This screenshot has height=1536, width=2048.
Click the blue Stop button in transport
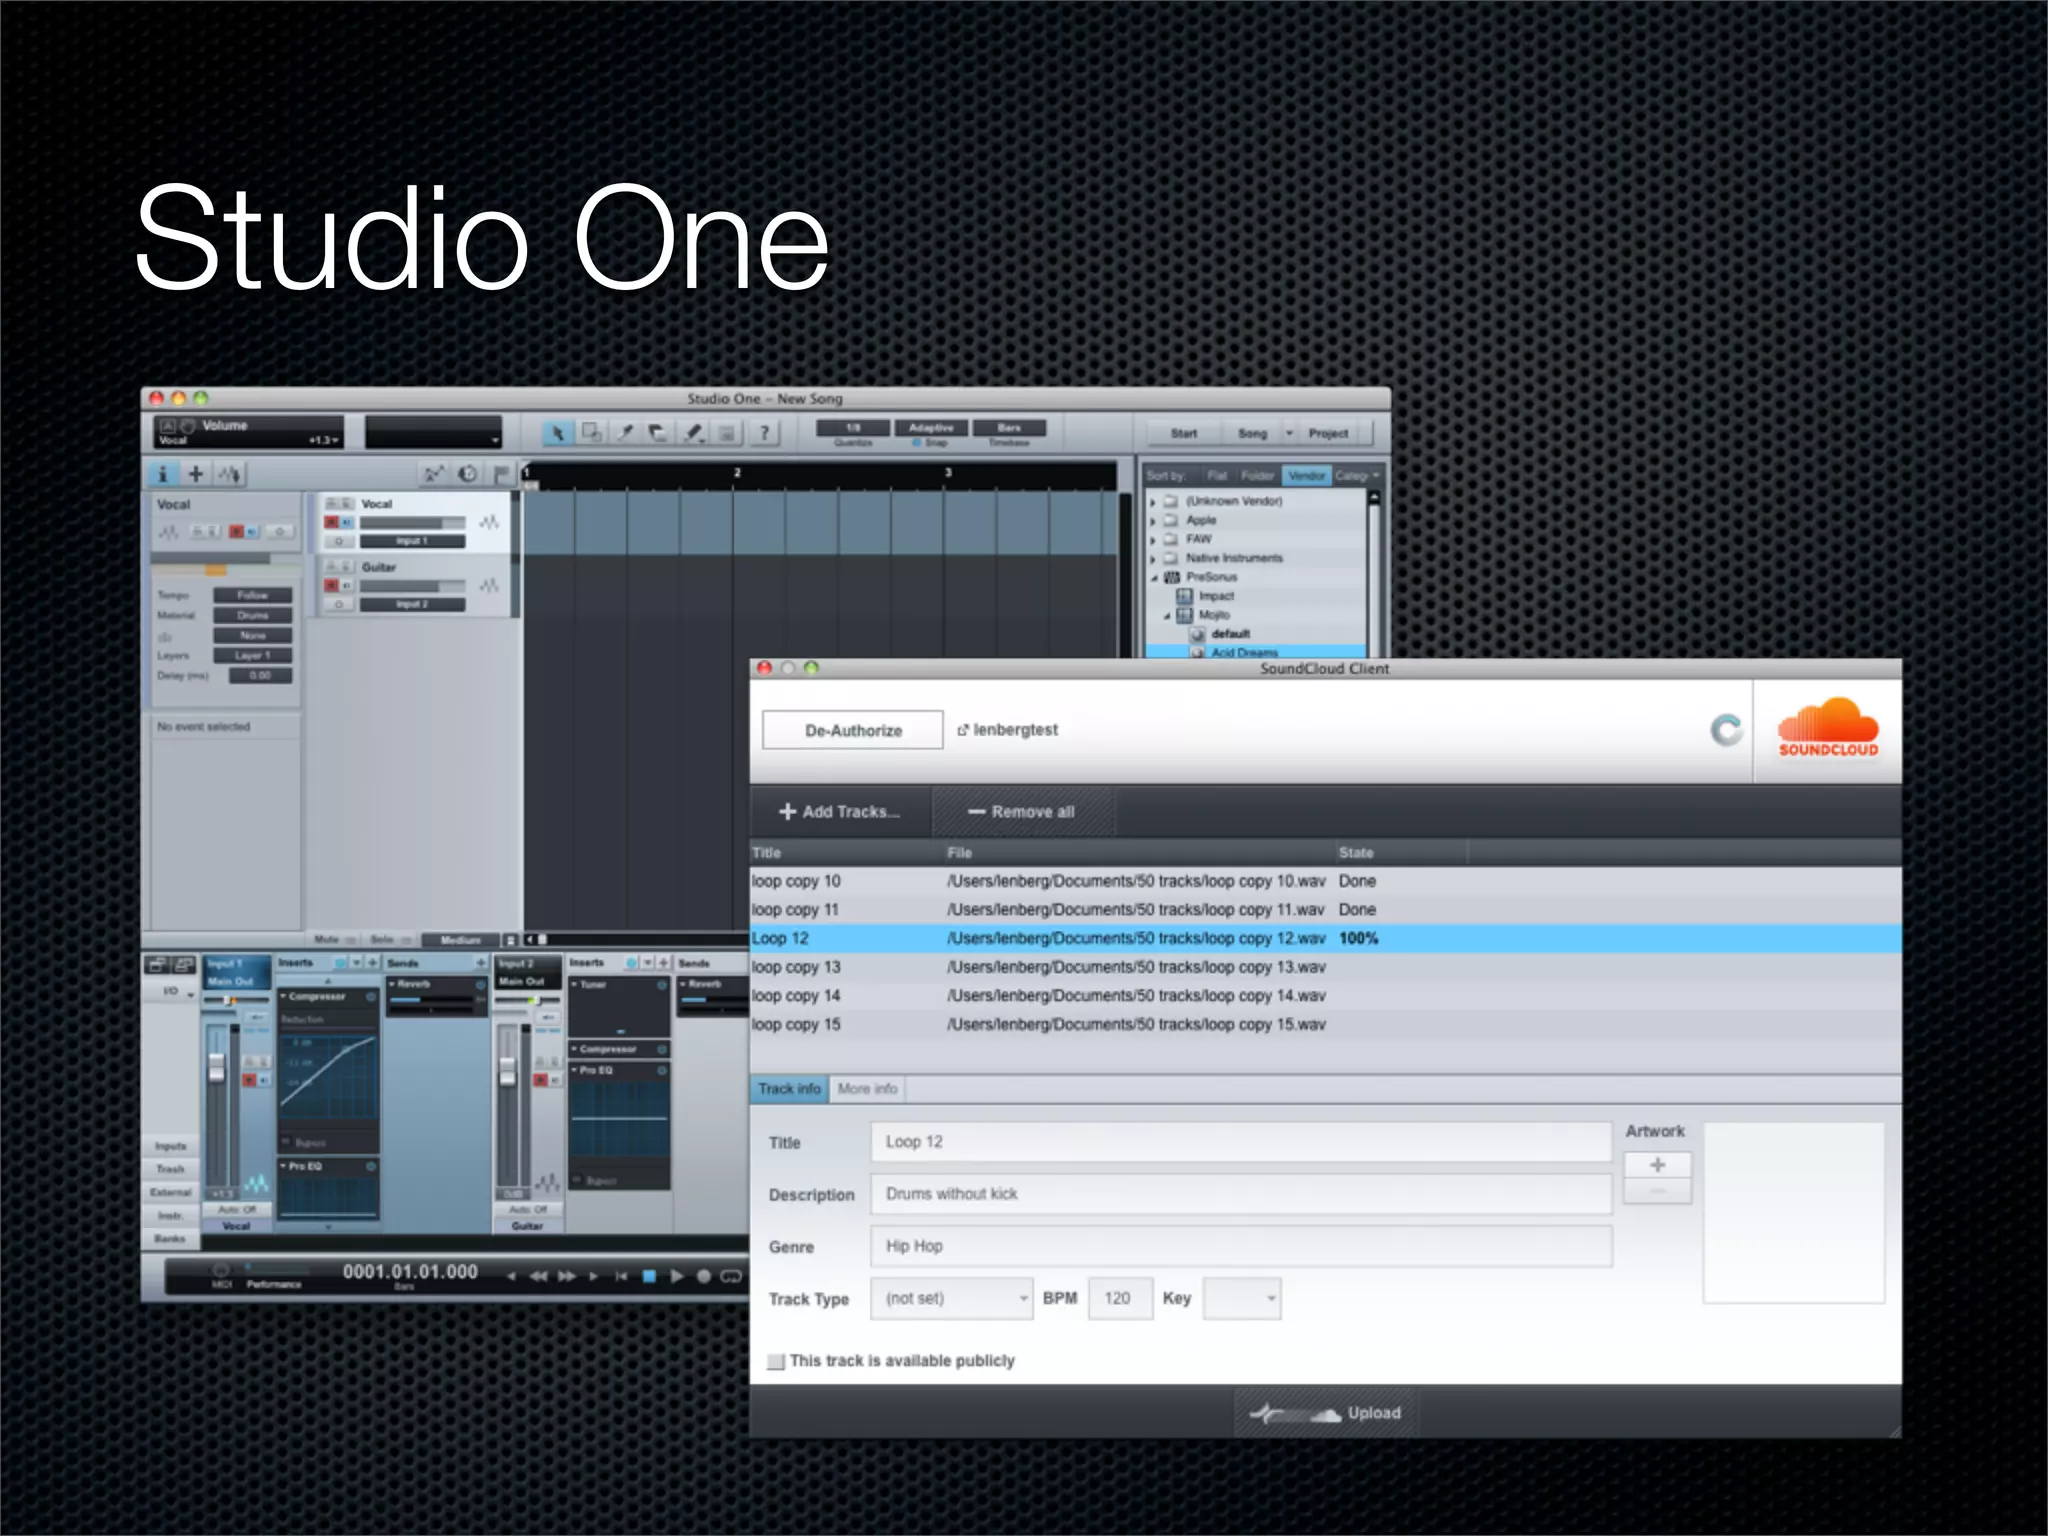648,1276
